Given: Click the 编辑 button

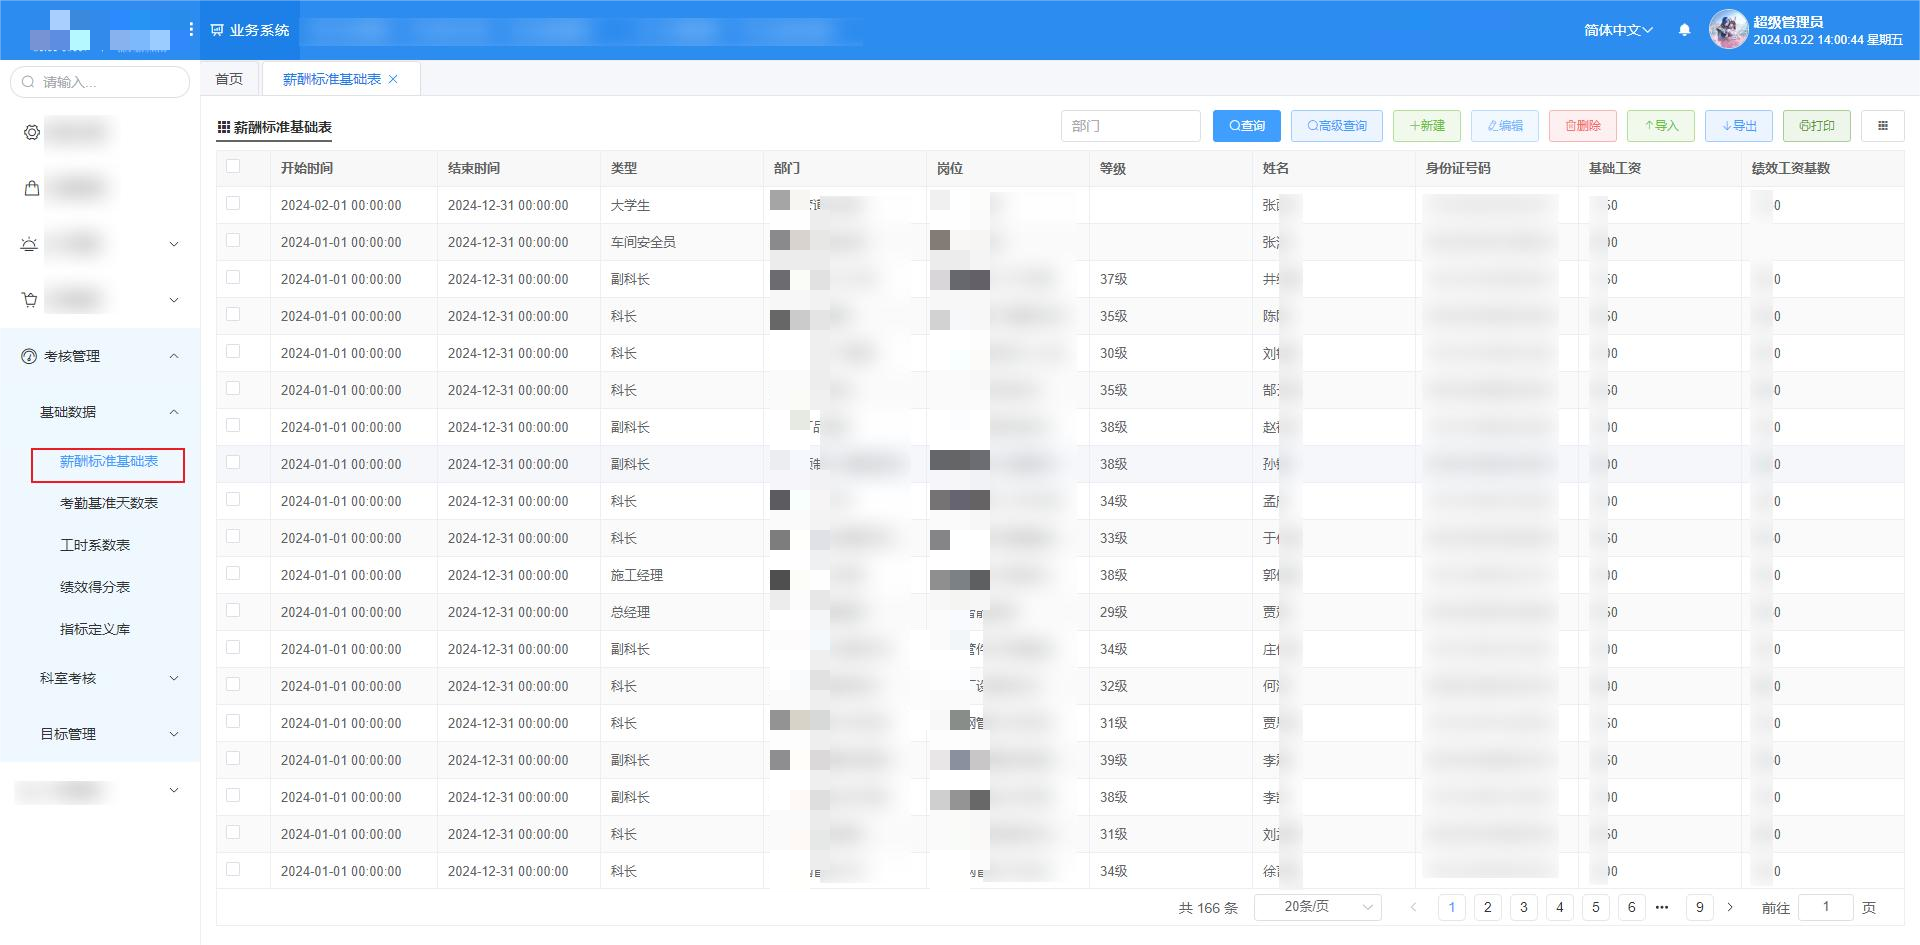Looking at the screenshot, I should point(1505,126).
